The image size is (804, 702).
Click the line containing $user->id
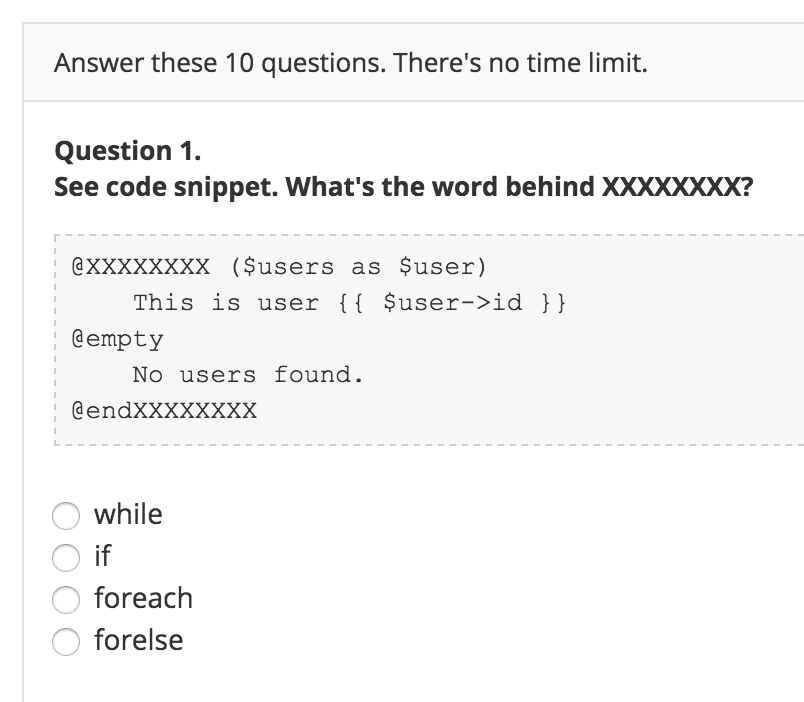346,302
